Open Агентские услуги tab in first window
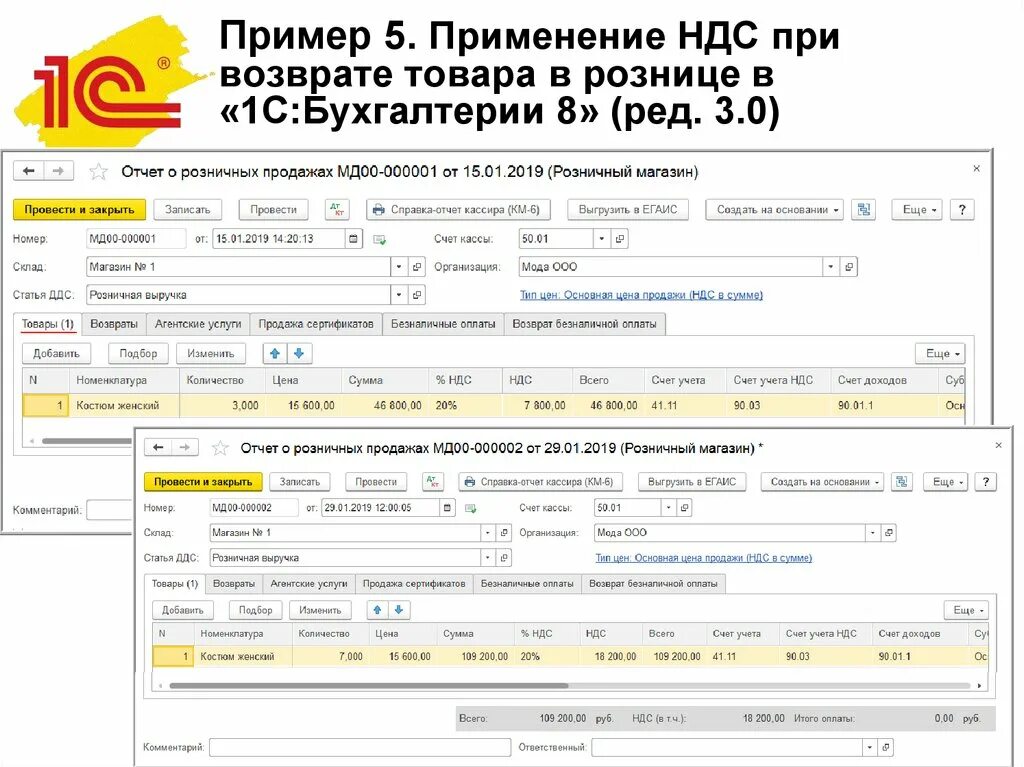1024x767 pixels. click(x=198, y=324)
